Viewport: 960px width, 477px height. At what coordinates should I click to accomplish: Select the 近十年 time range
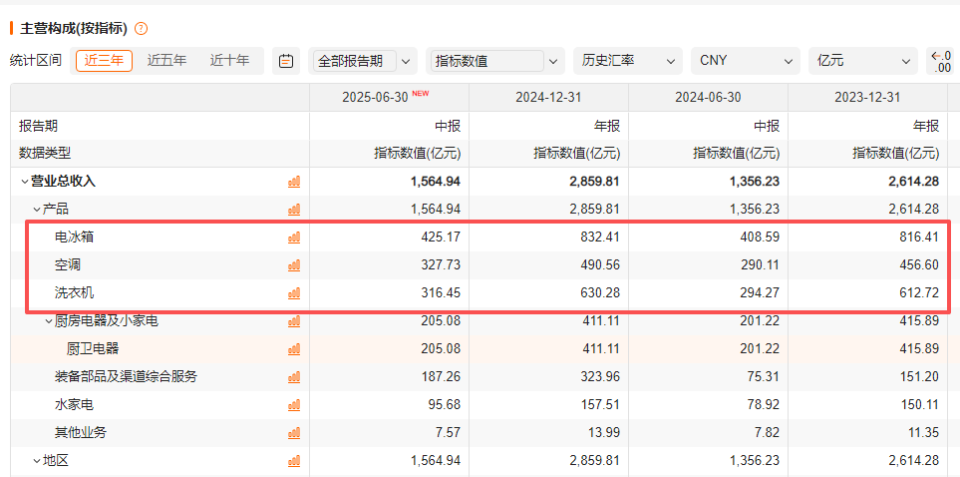pos(230,61)
